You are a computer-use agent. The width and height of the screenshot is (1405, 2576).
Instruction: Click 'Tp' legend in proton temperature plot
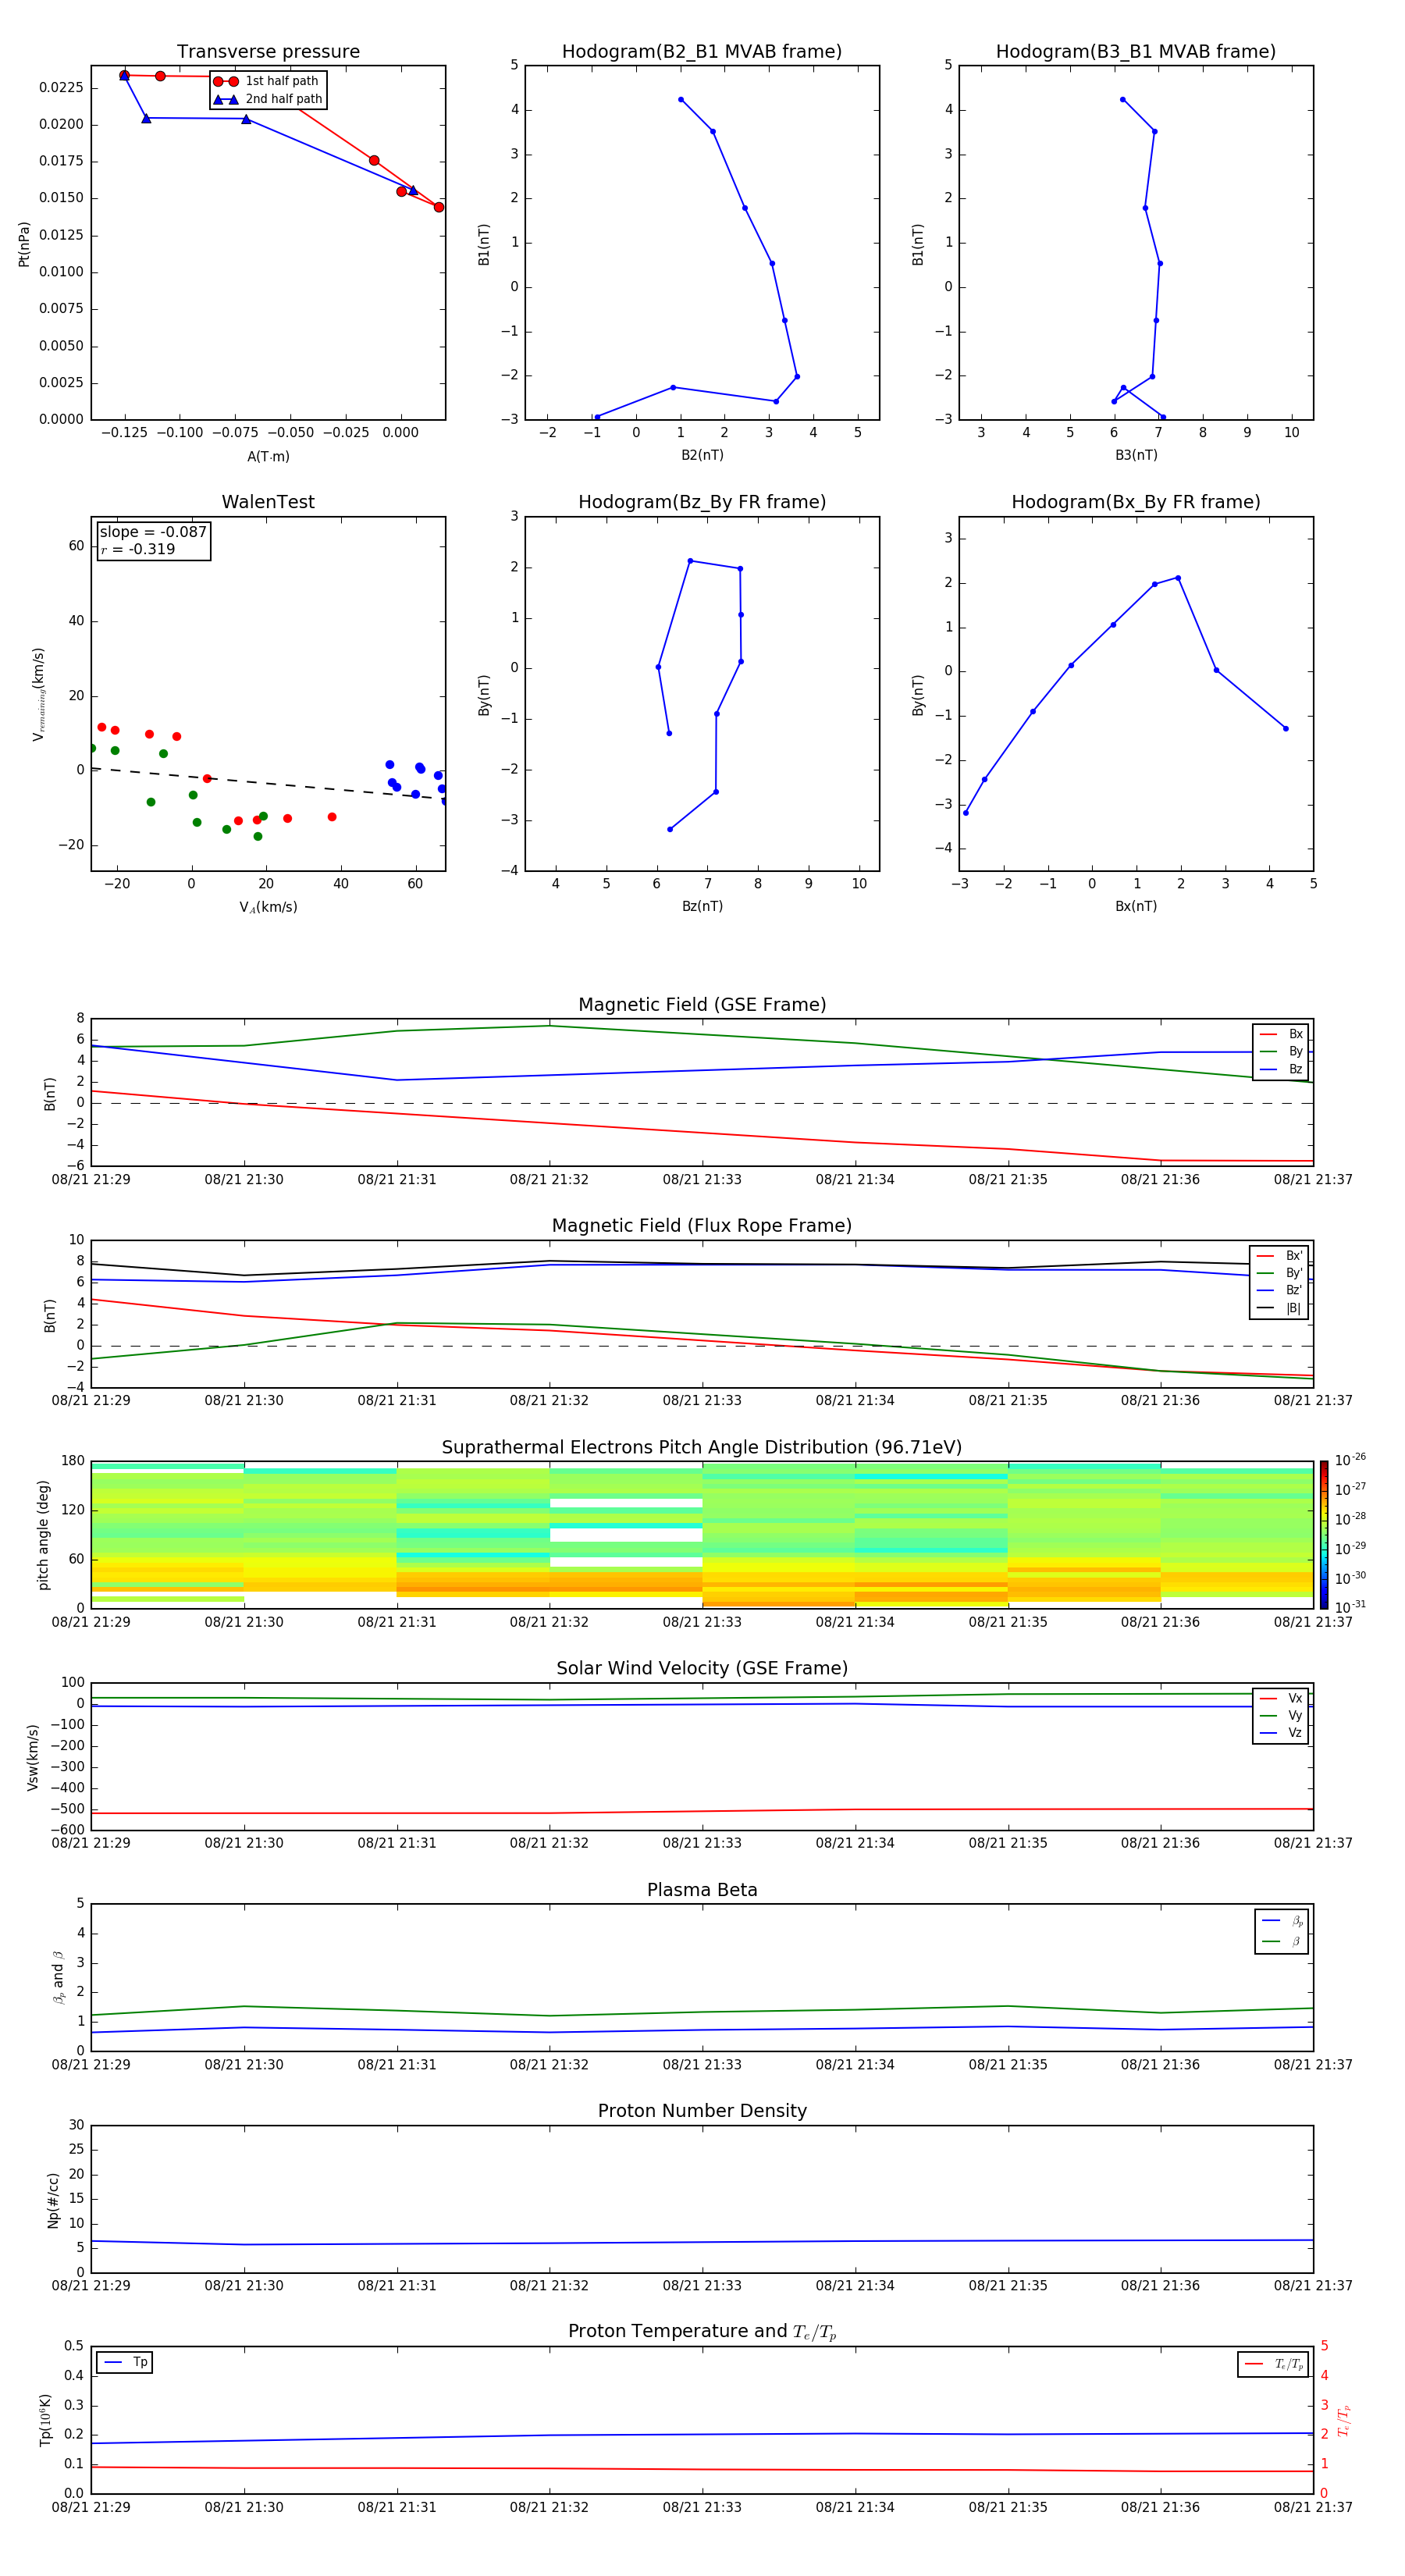click(x=125, y=2362)
